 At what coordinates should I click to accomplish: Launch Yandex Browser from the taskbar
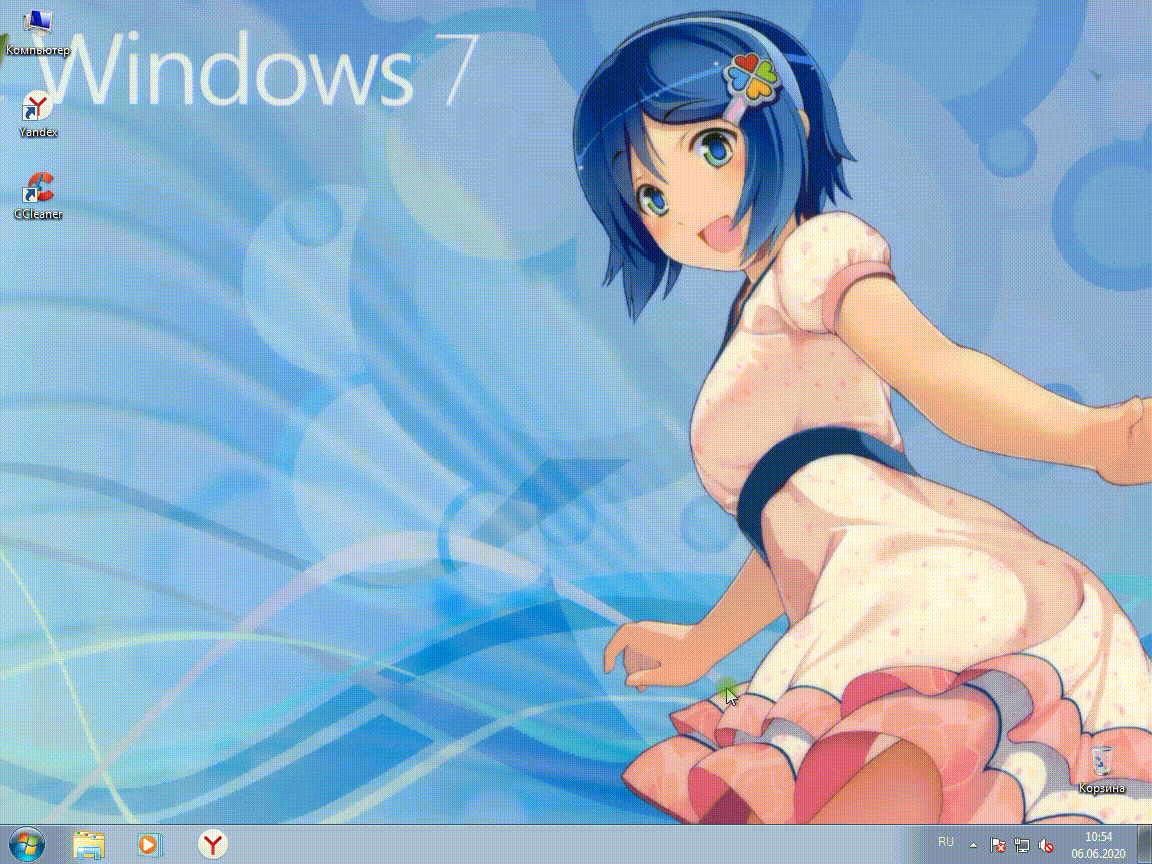tap(213, 845)
